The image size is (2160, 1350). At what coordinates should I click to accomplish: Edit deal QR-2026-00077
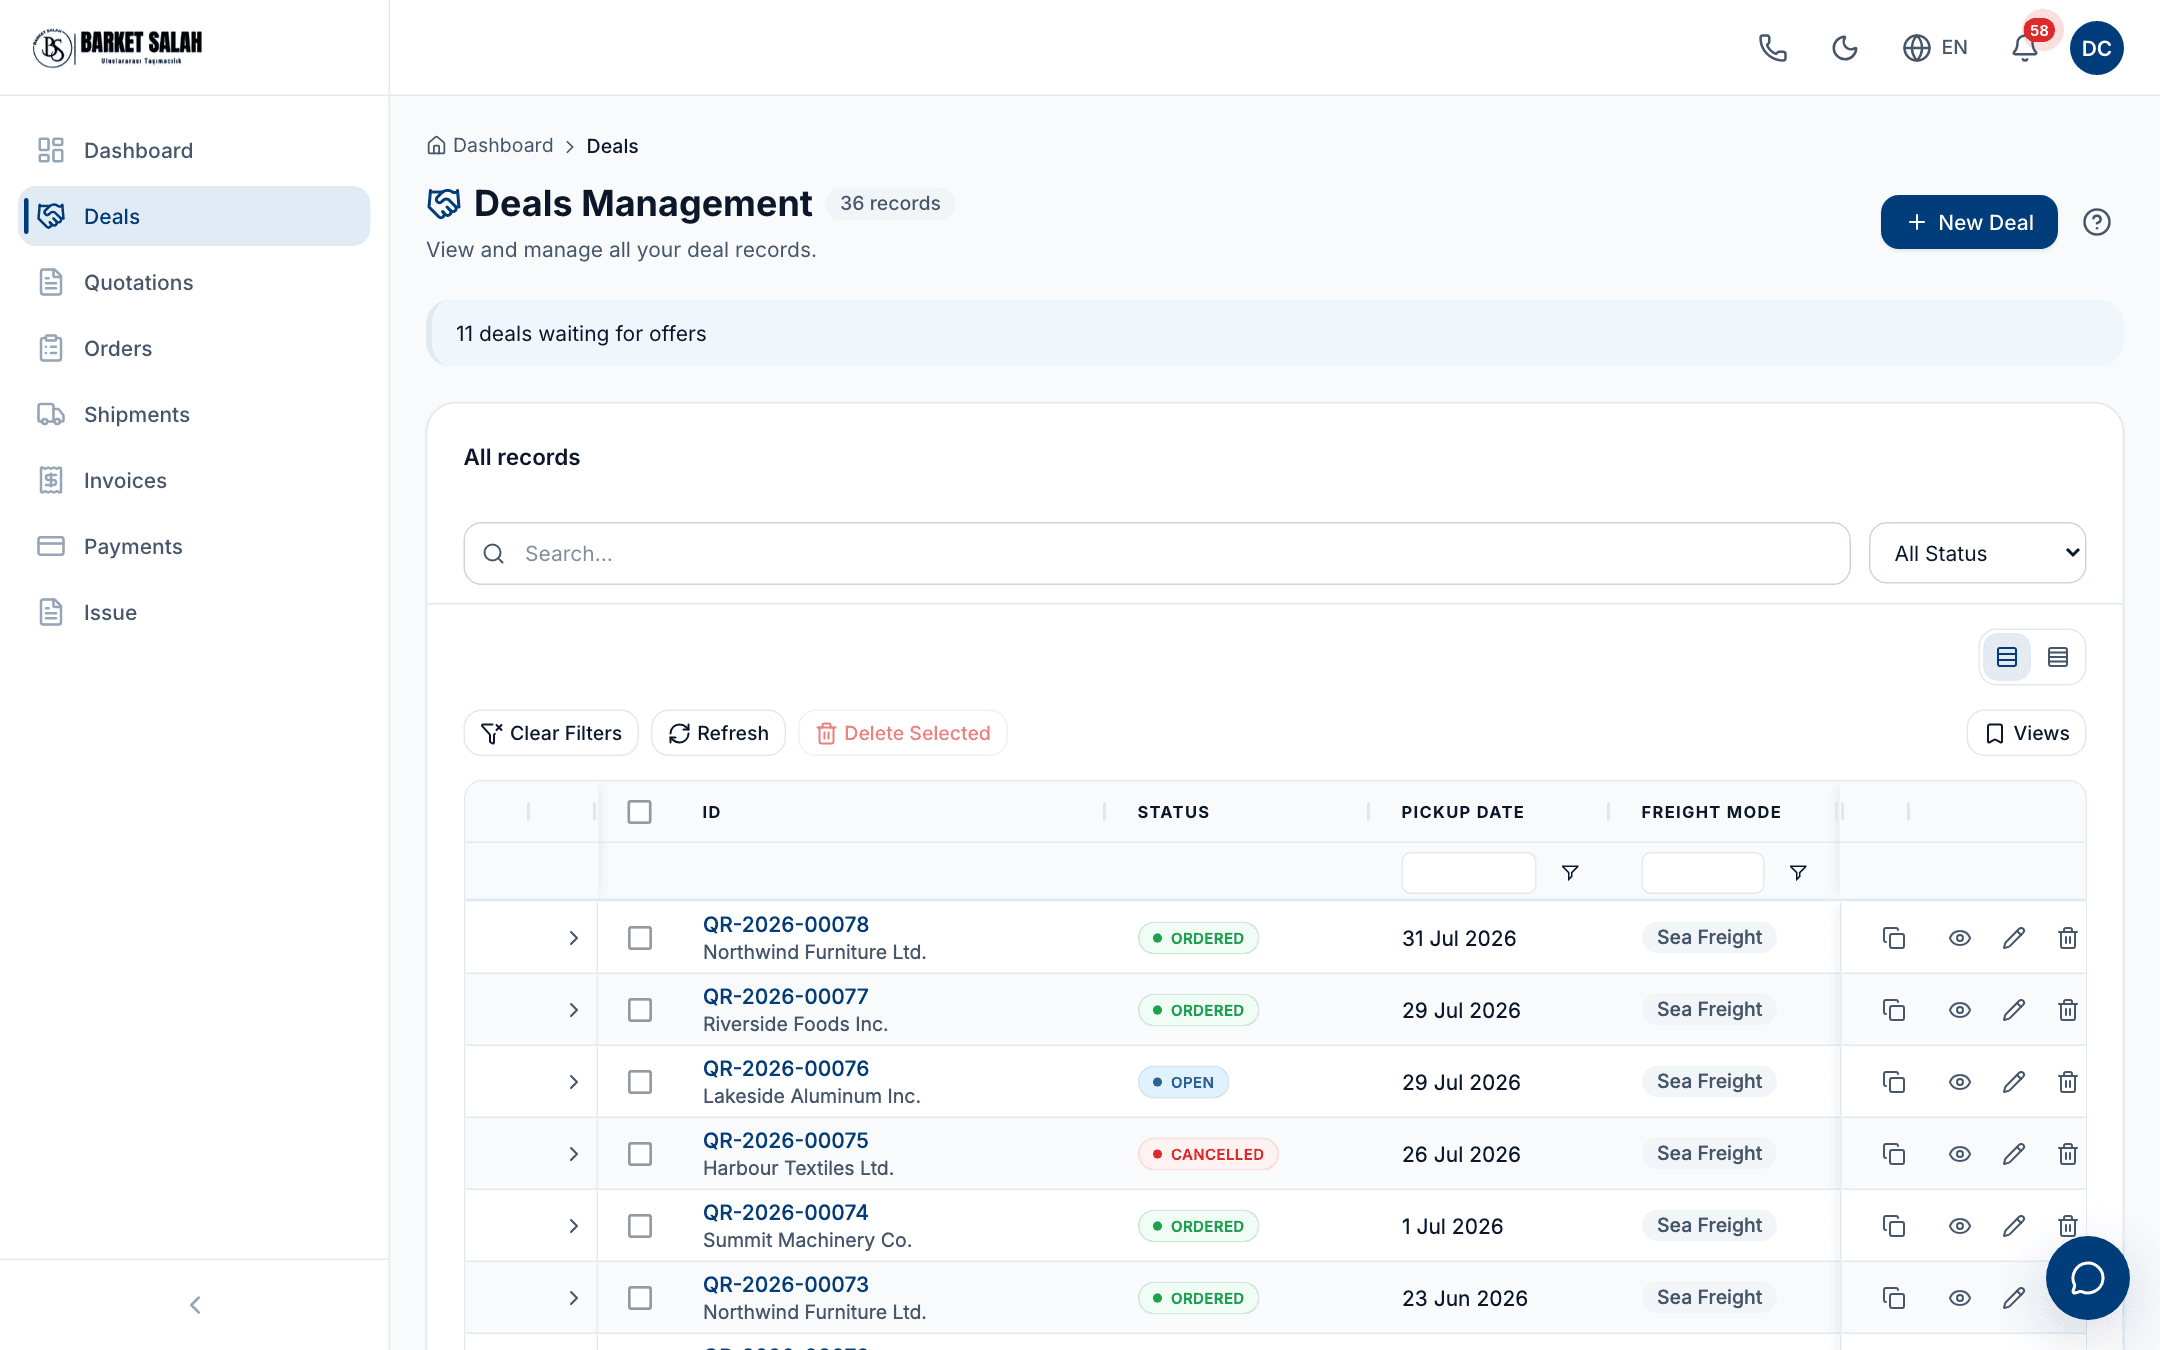click(2014, 1010)
